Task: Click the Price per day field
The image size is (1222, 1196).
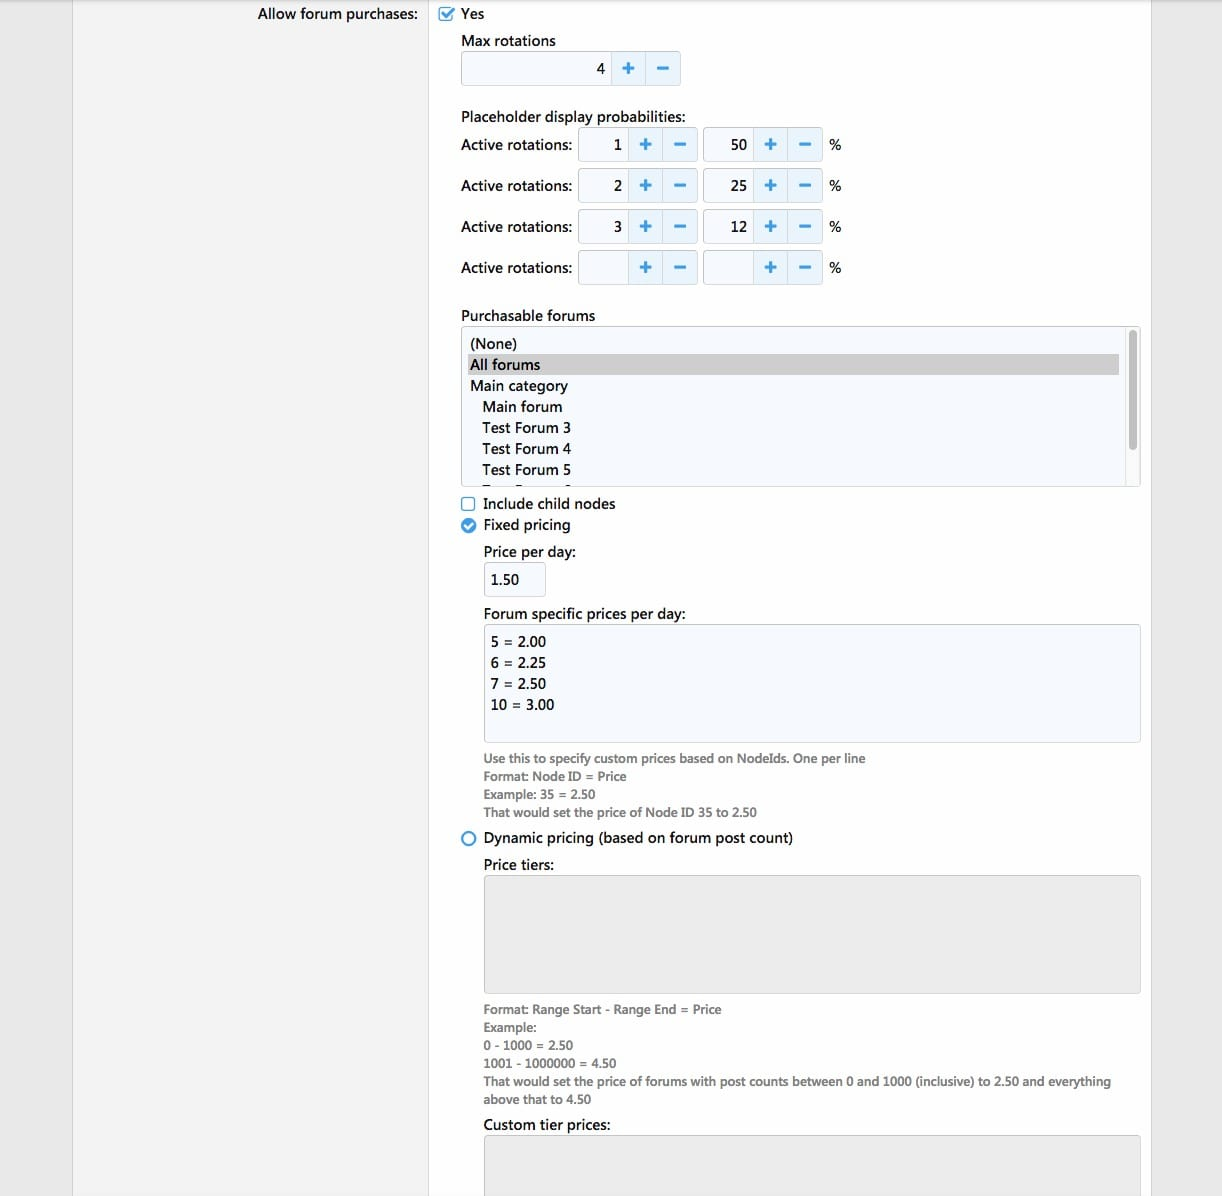Action: (514, 580)
